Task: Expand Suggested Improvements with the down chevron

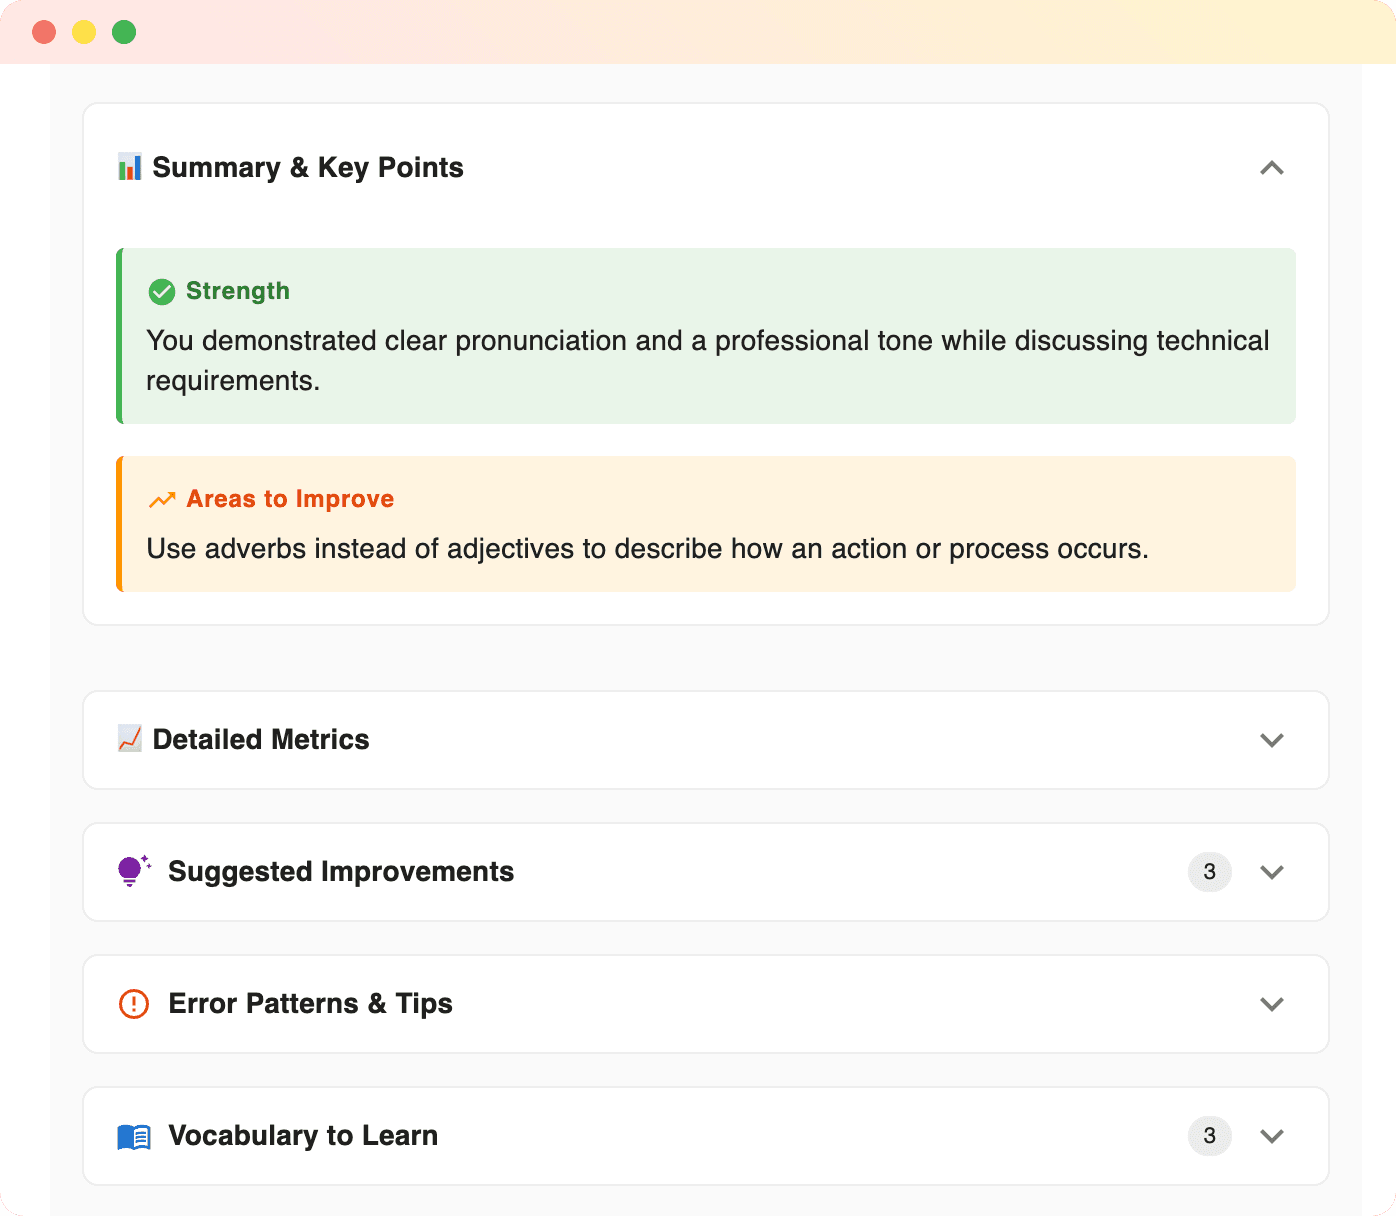Action: click(x=1271, y=872)
